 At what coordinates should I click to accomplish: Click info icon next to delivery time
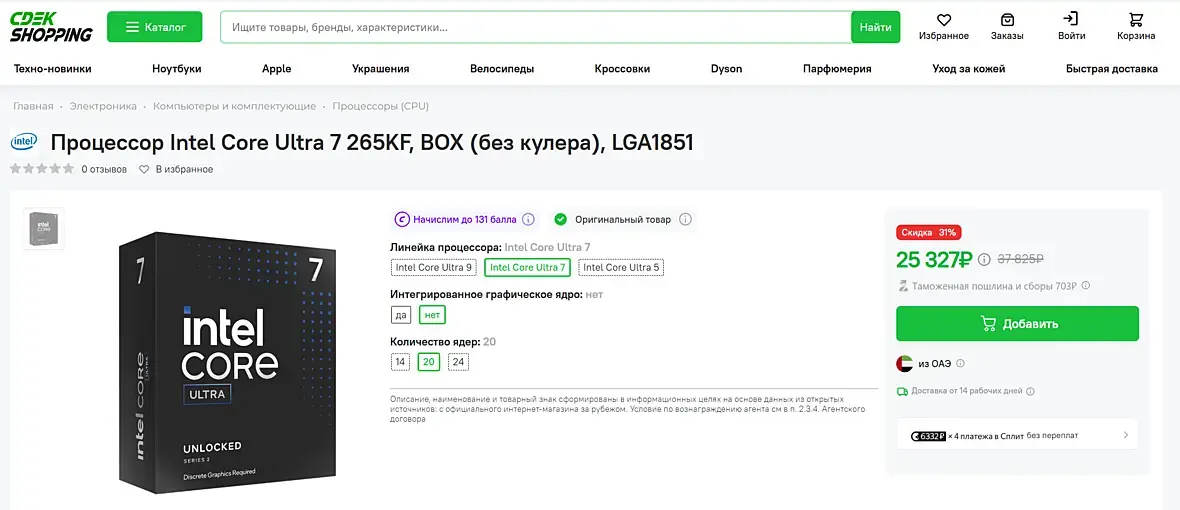1030,391
